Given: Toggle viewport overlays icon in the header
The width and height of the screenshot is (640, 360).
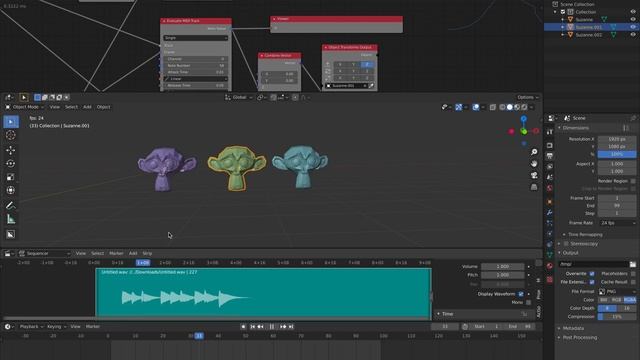Looking at the screenshot, I should 476,107.
